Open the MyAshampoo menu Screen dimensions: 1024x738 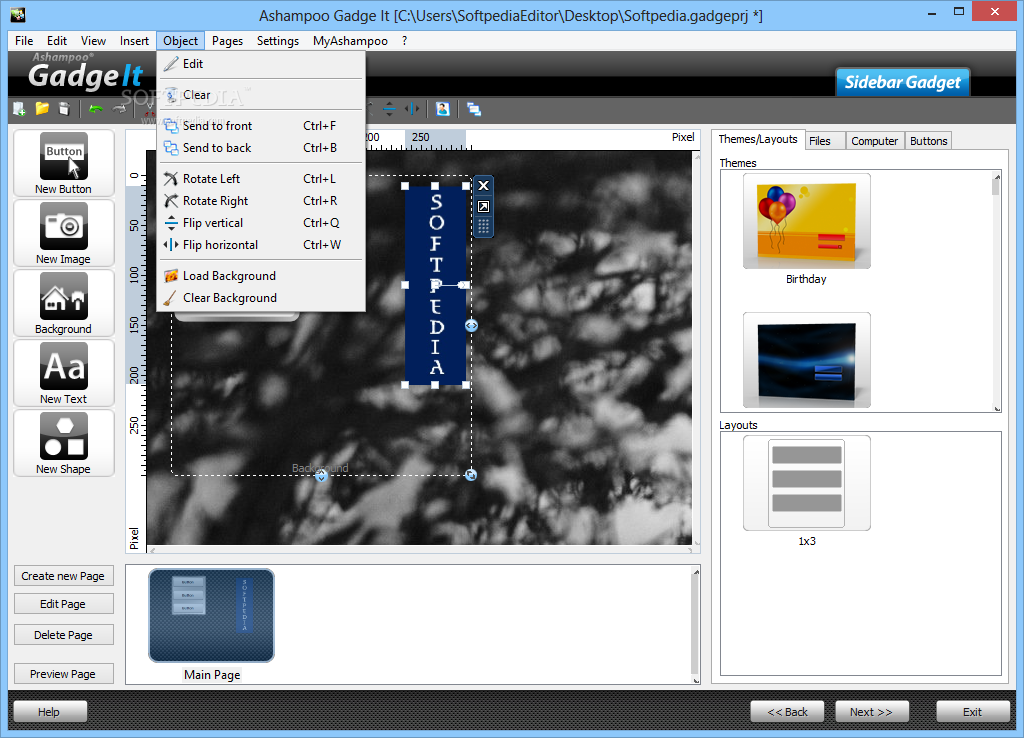350,40
